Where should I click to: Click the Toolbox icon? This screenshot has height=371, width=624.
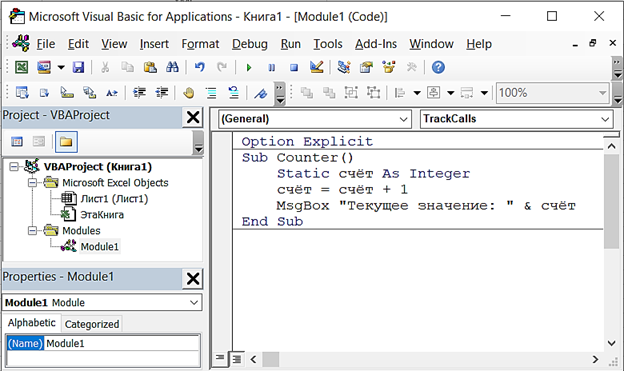click(411, 67)
